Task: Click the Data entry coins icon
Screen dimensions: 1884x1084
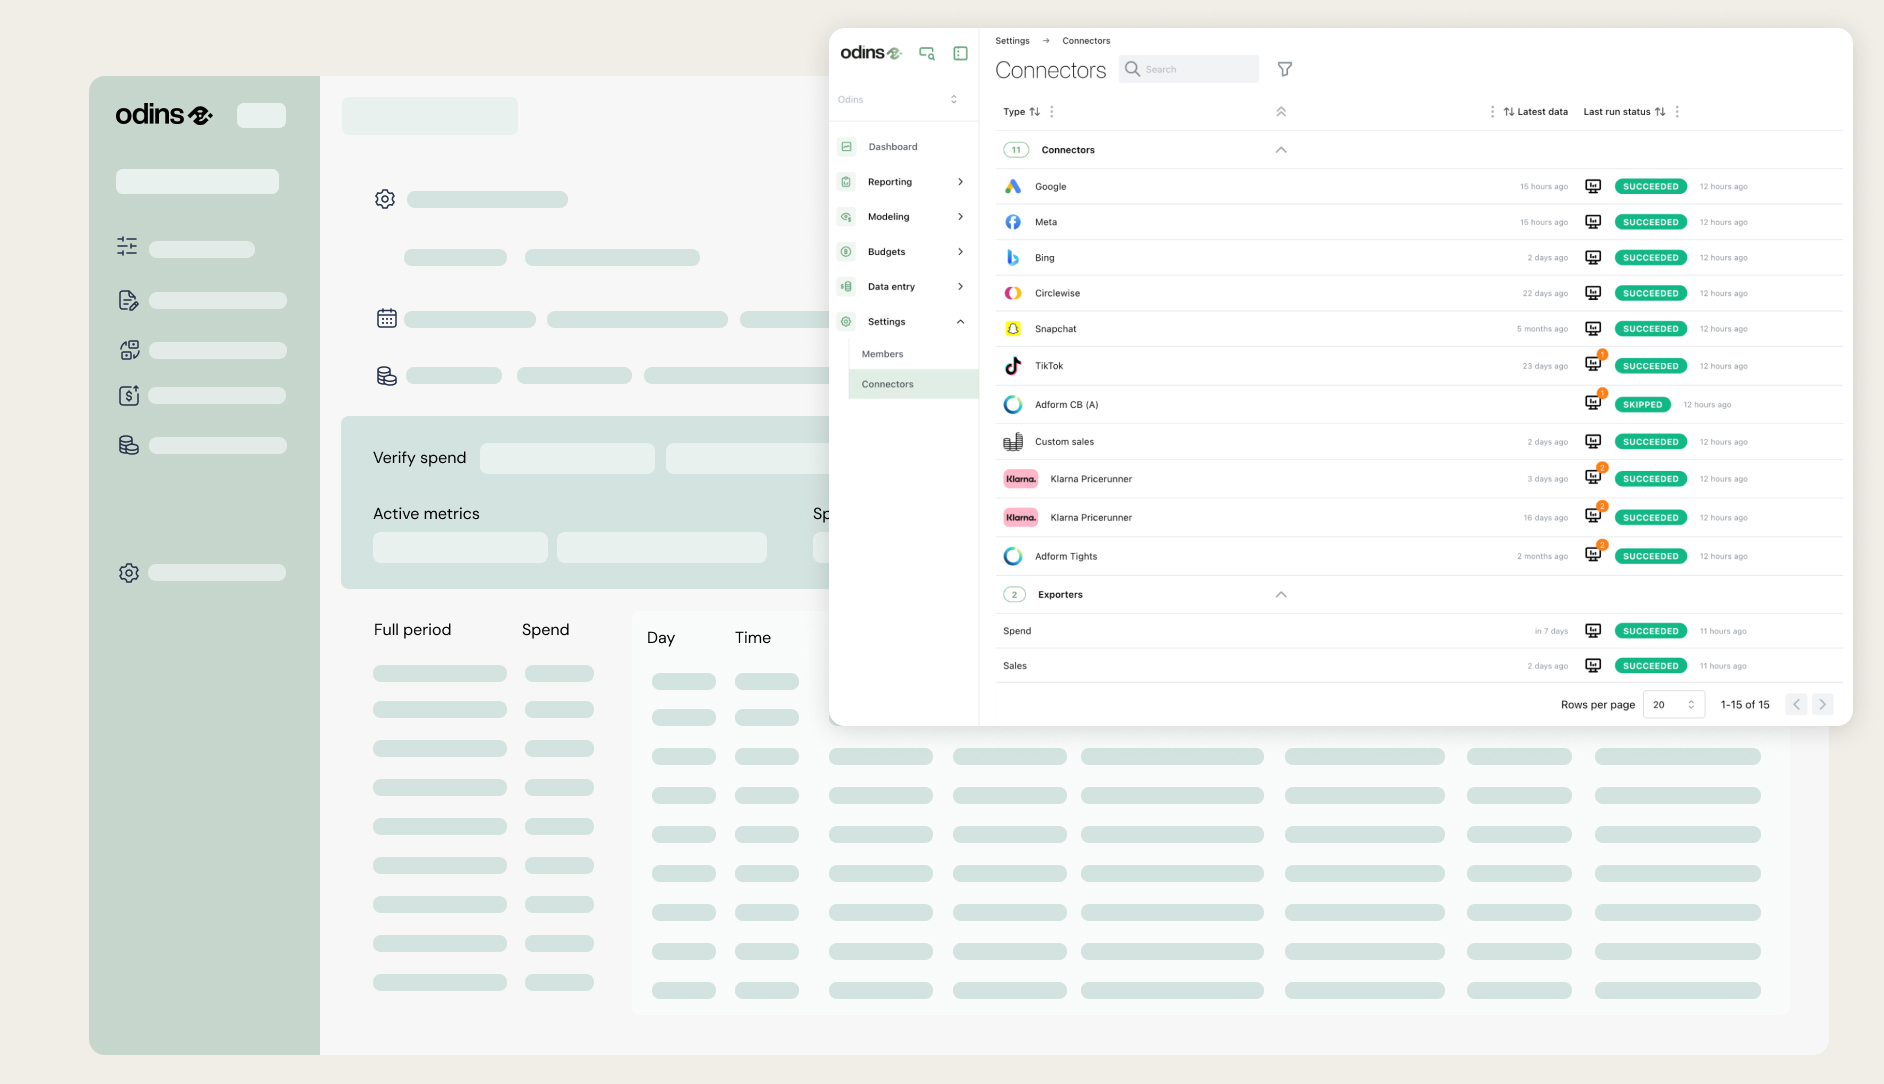Action: 846,286
